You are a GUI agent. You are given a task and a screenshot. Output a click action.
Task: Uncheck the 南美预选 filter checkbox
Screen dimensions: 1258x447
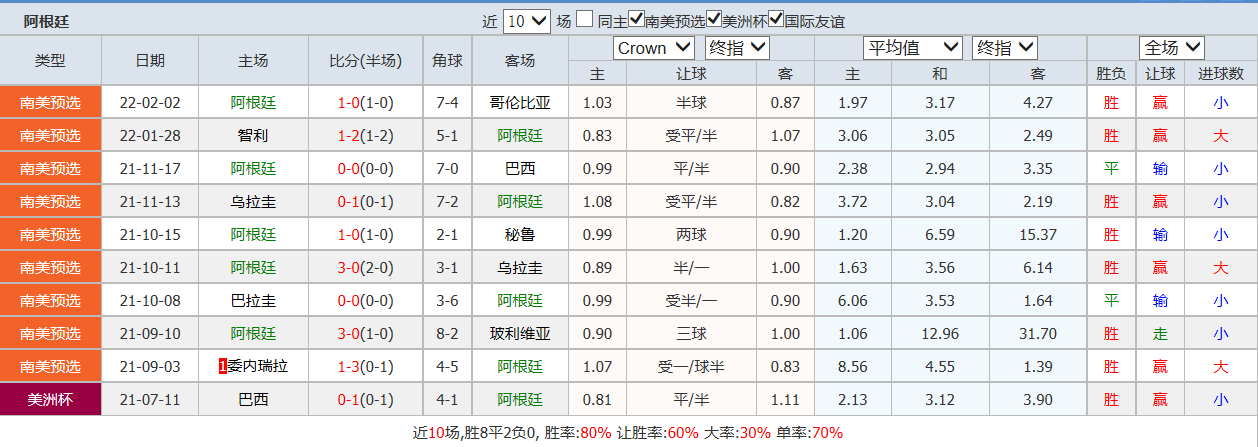coord(636,19)
